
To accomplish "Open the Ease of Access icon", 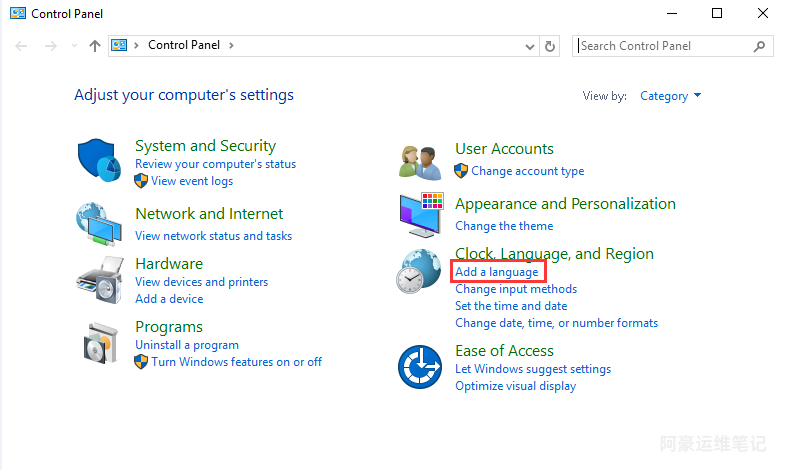I will (420, 367).
